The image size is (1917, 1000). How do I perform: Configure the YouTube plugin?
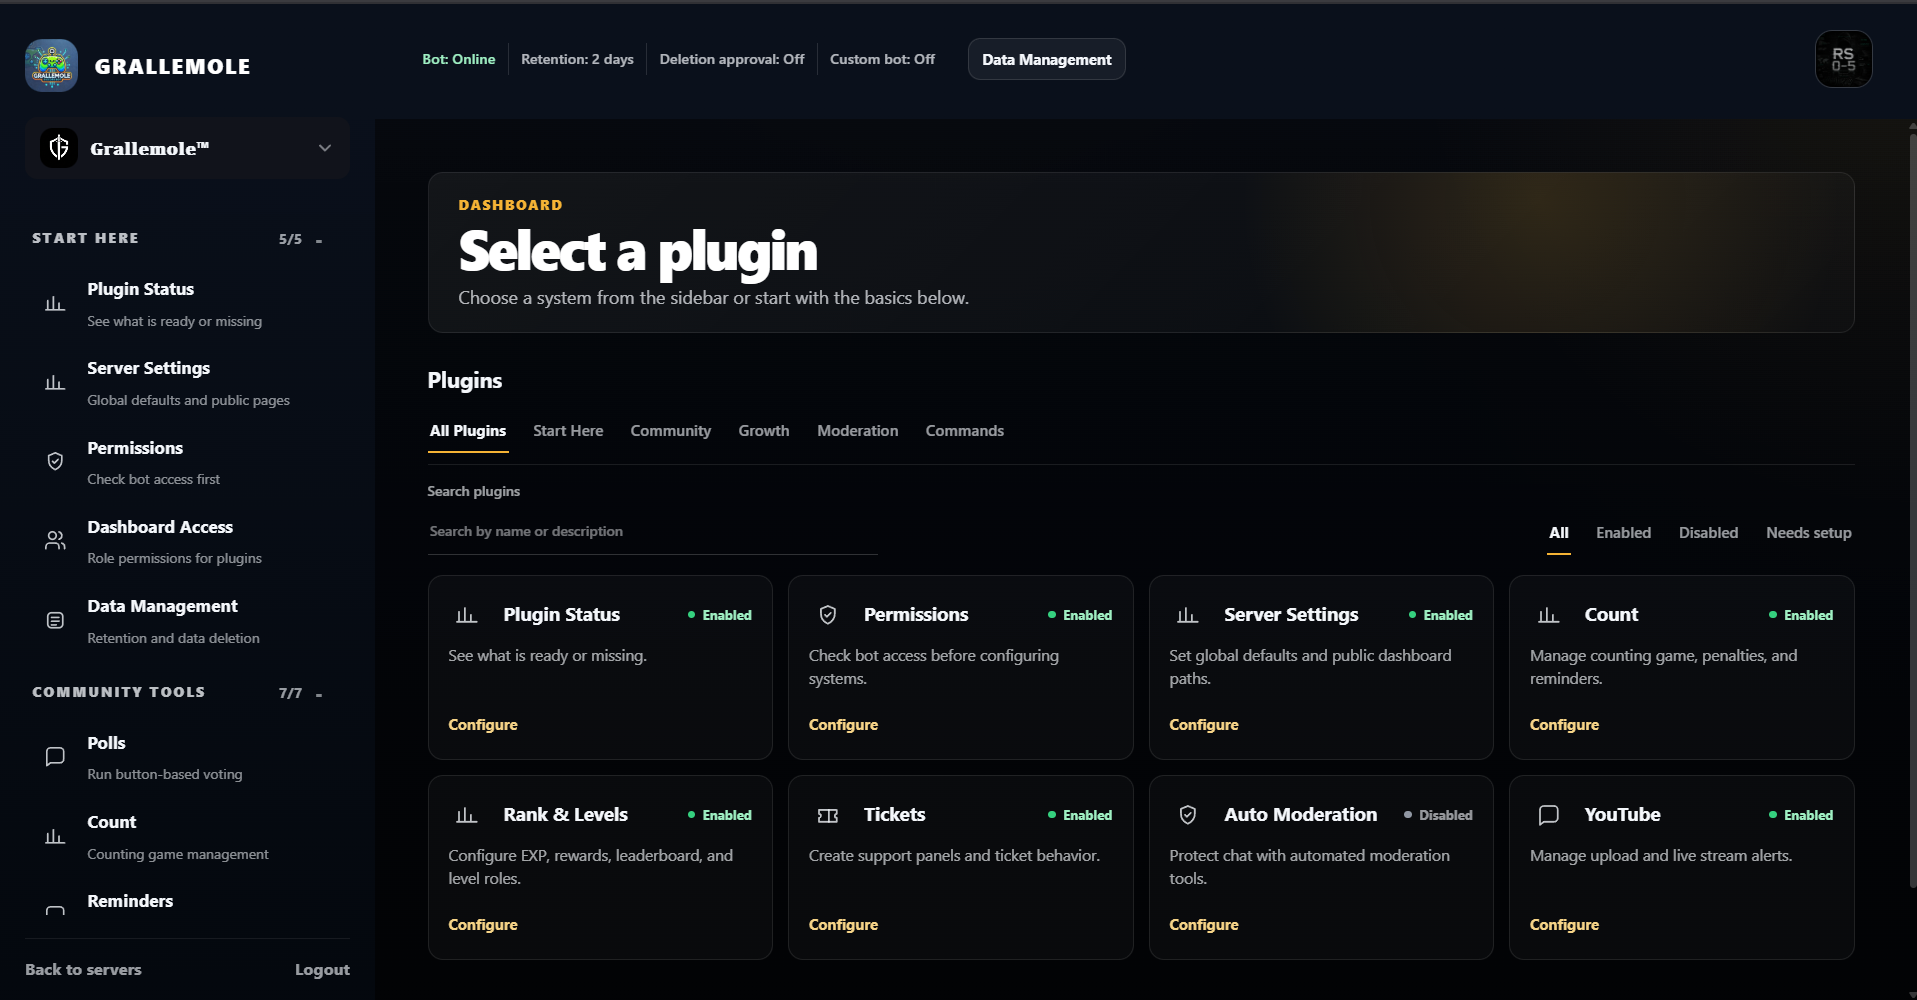1564,925
